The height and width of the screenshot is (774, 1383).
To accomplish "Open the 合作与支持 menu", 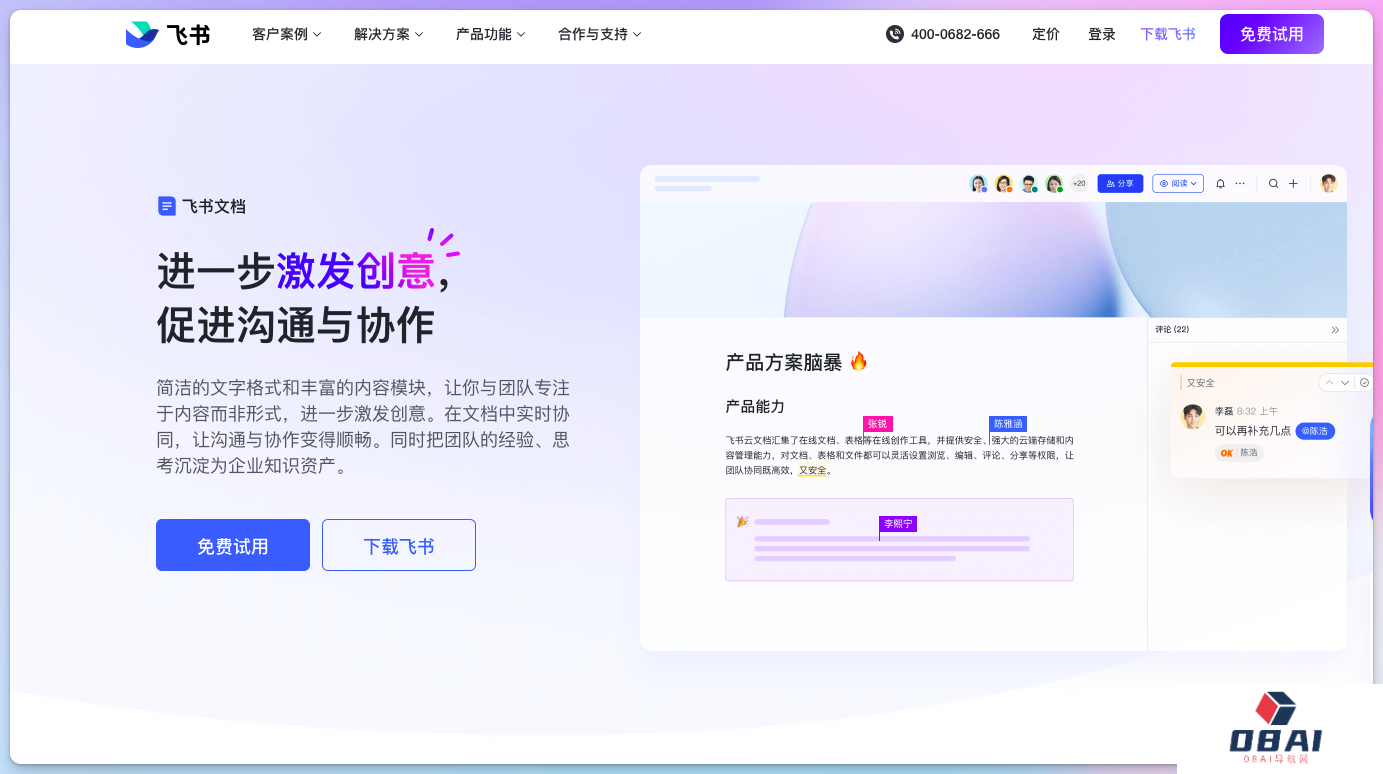I will tap(599, 34).
